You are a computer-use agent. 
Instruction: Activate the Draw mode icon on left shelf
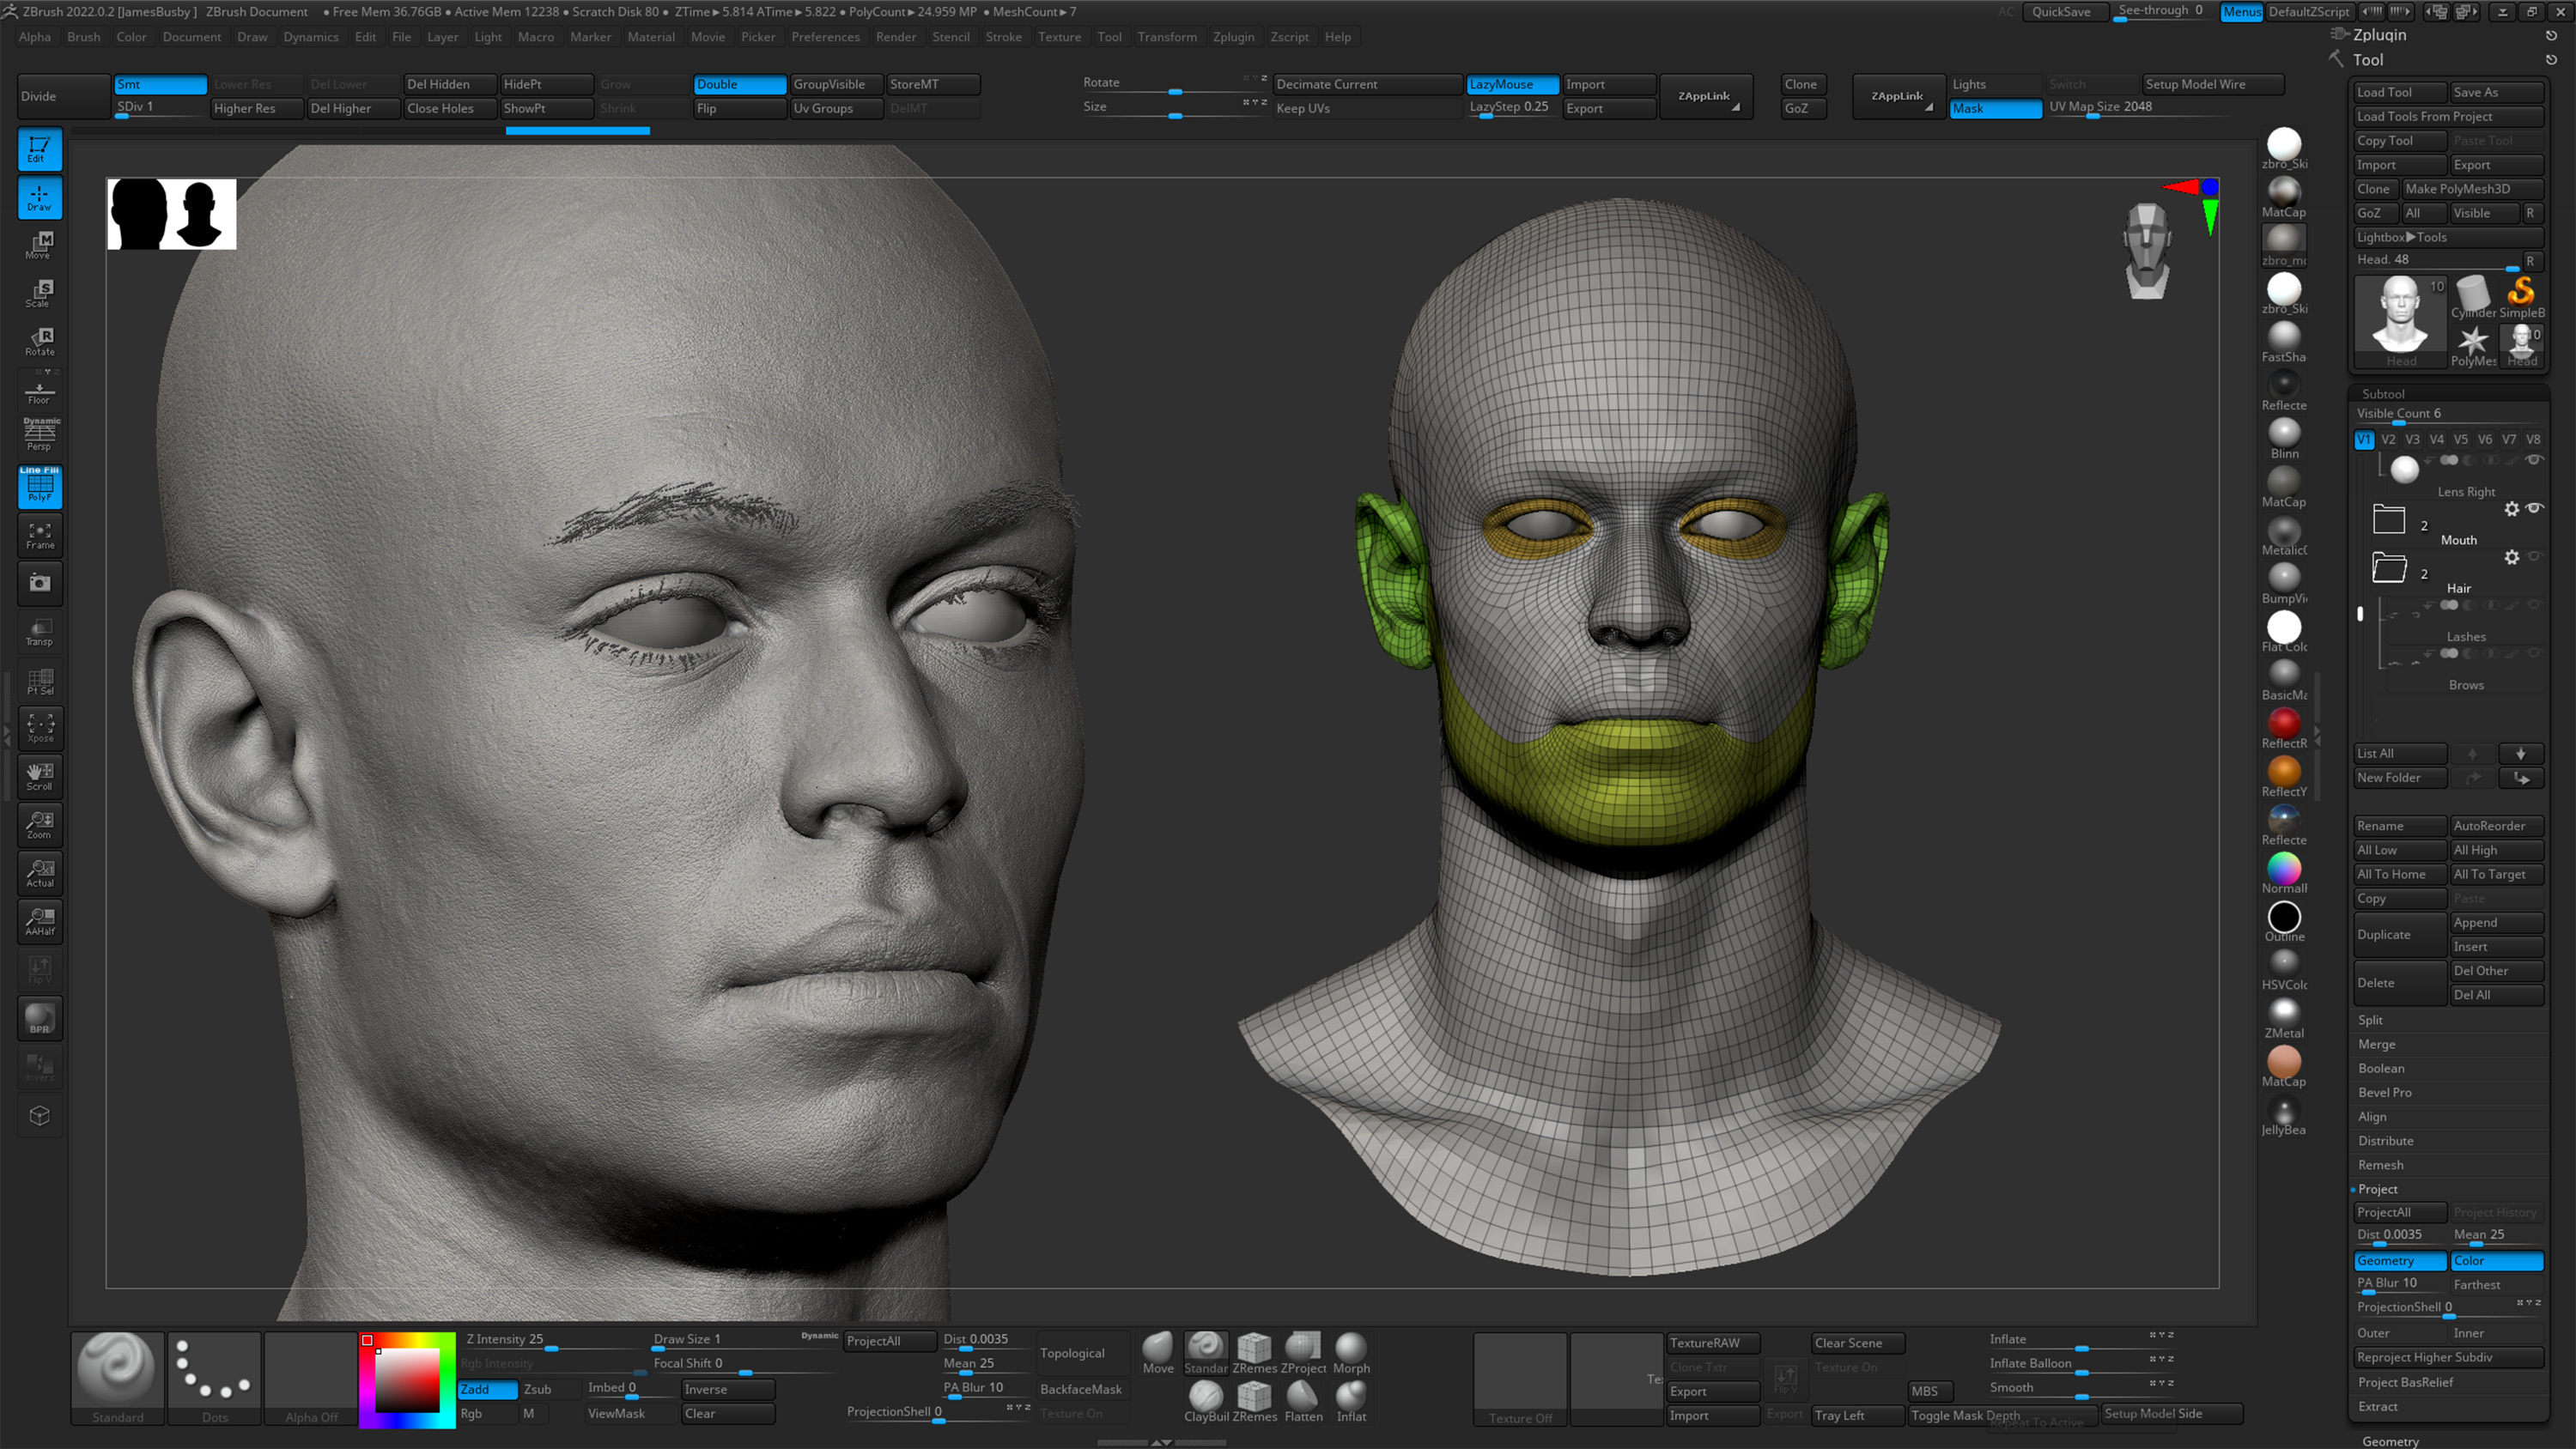click(40, 198)
